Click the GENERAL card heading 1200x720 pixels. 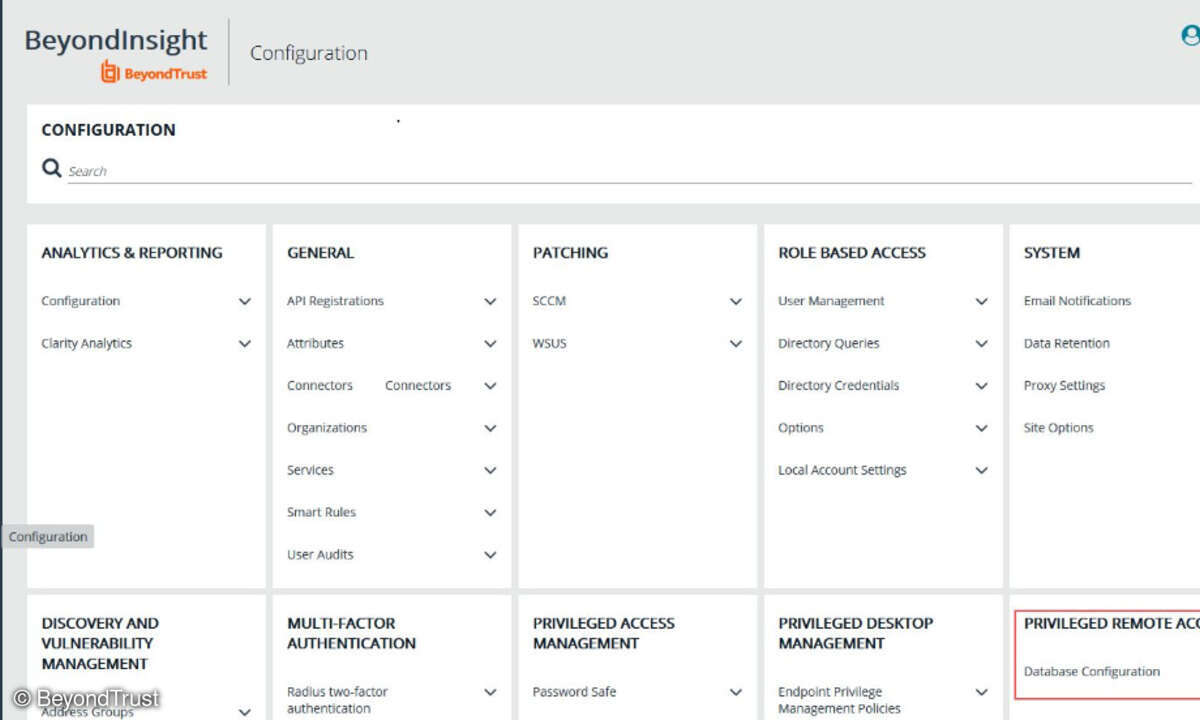(320, 253)
